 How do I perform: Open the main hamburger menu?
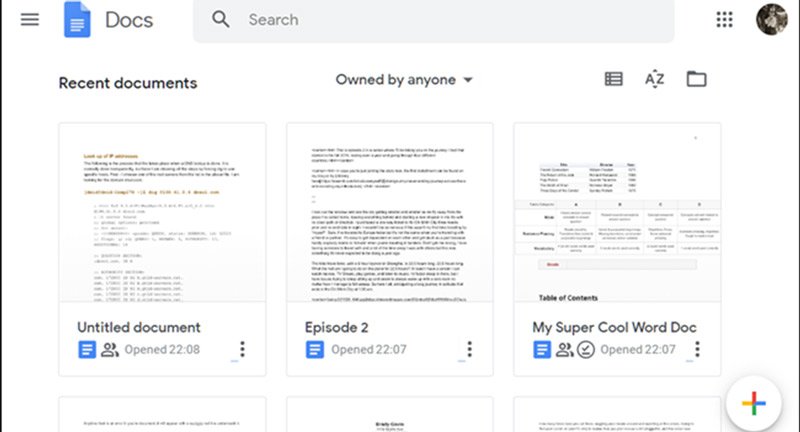30,19
